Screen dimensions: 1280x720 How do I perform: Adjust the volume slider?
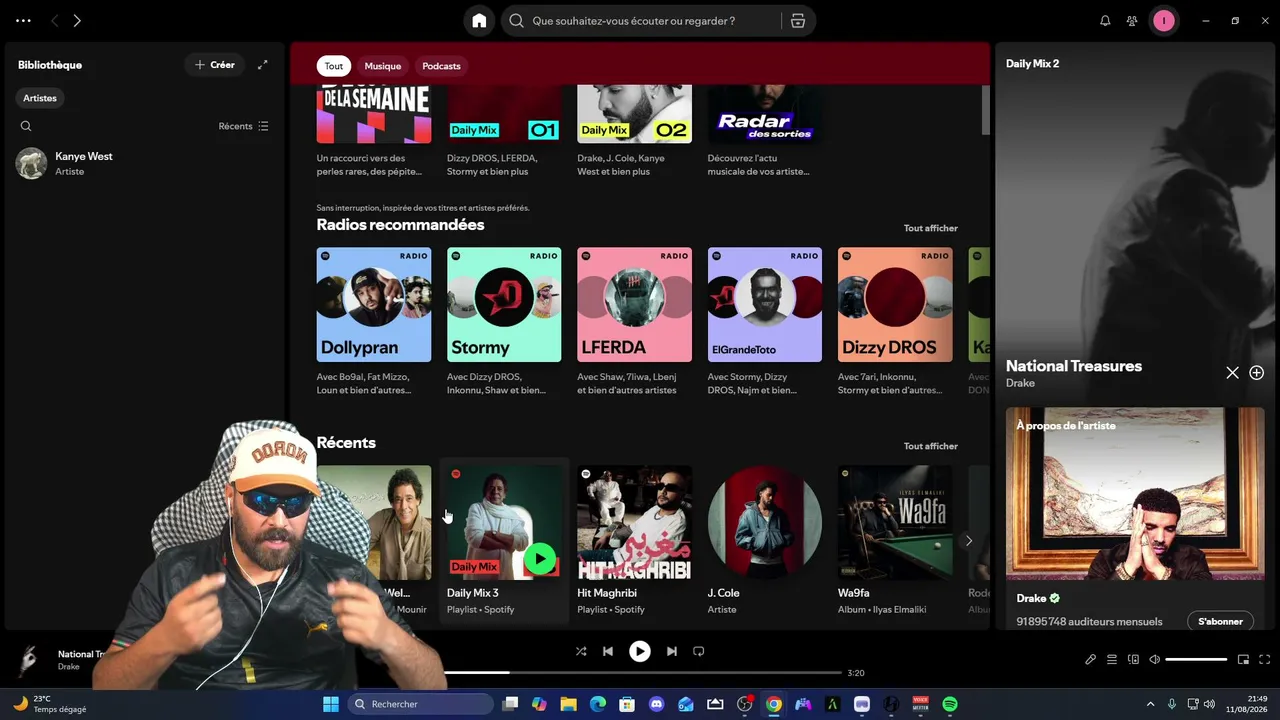tap(1196, 659)
